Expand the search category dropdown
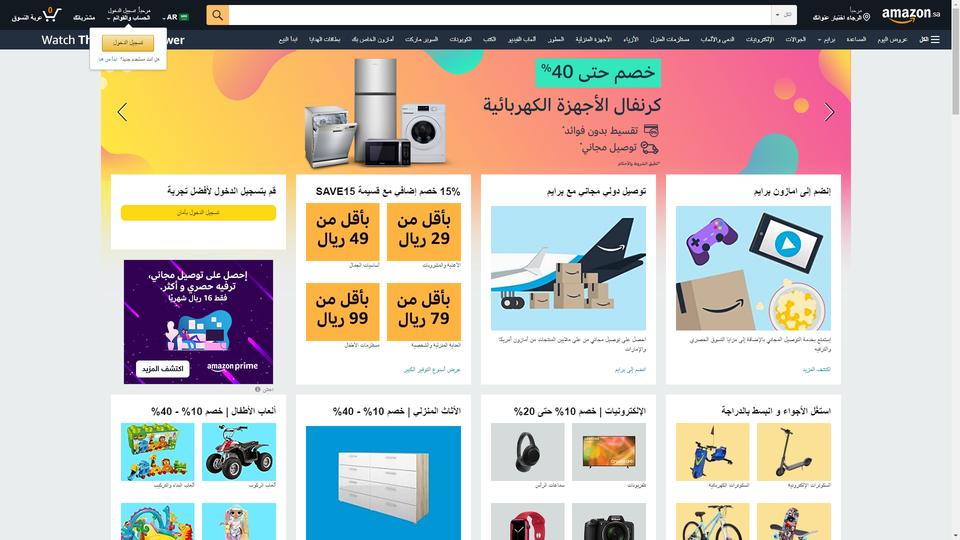Viewport: 960px width, 540px height. point(784,15)
